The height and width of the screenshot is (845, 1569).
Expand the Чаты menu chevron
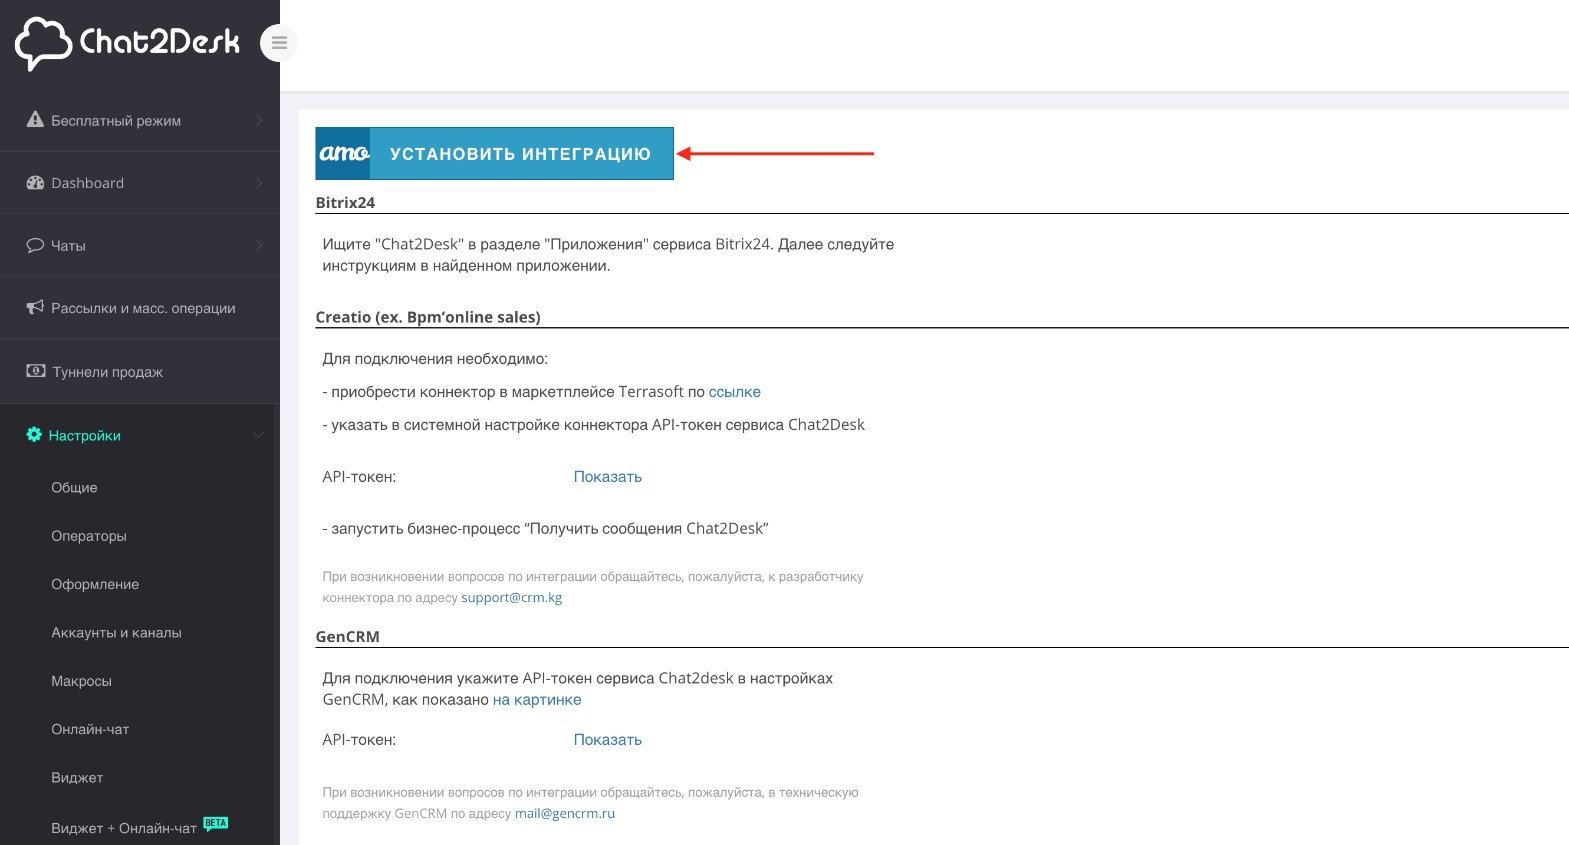259,245
